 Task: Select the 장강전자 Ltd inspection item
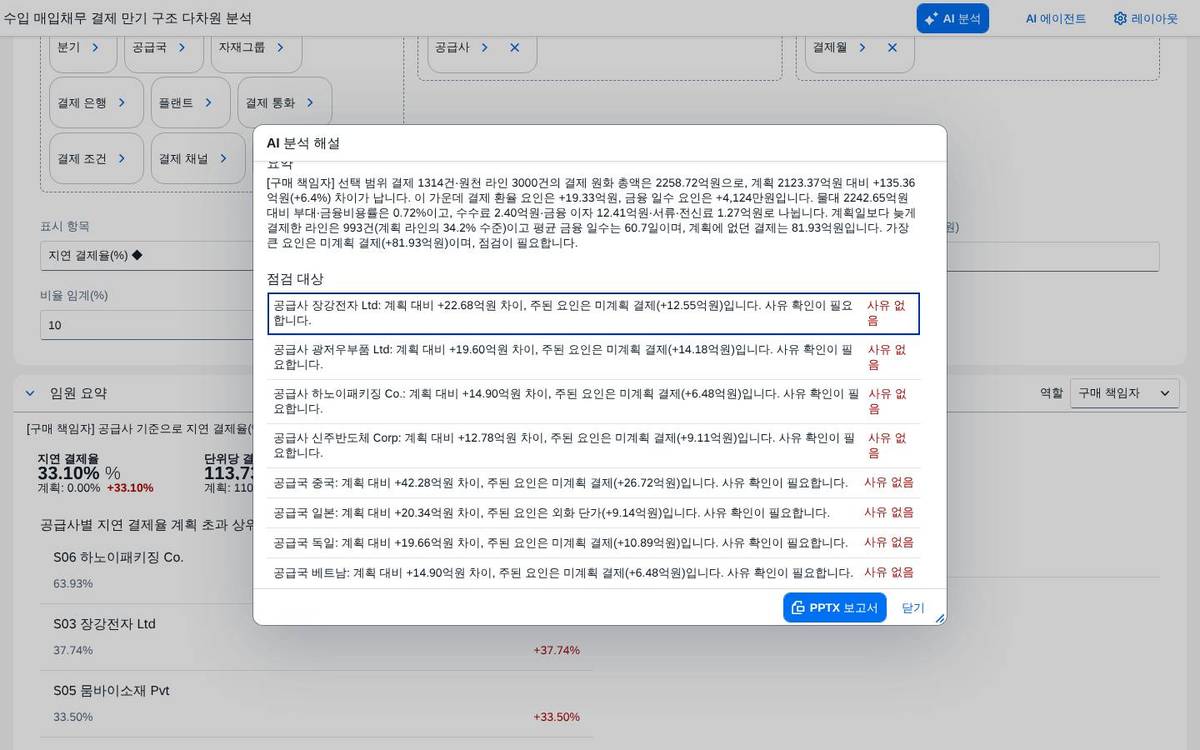593,313
